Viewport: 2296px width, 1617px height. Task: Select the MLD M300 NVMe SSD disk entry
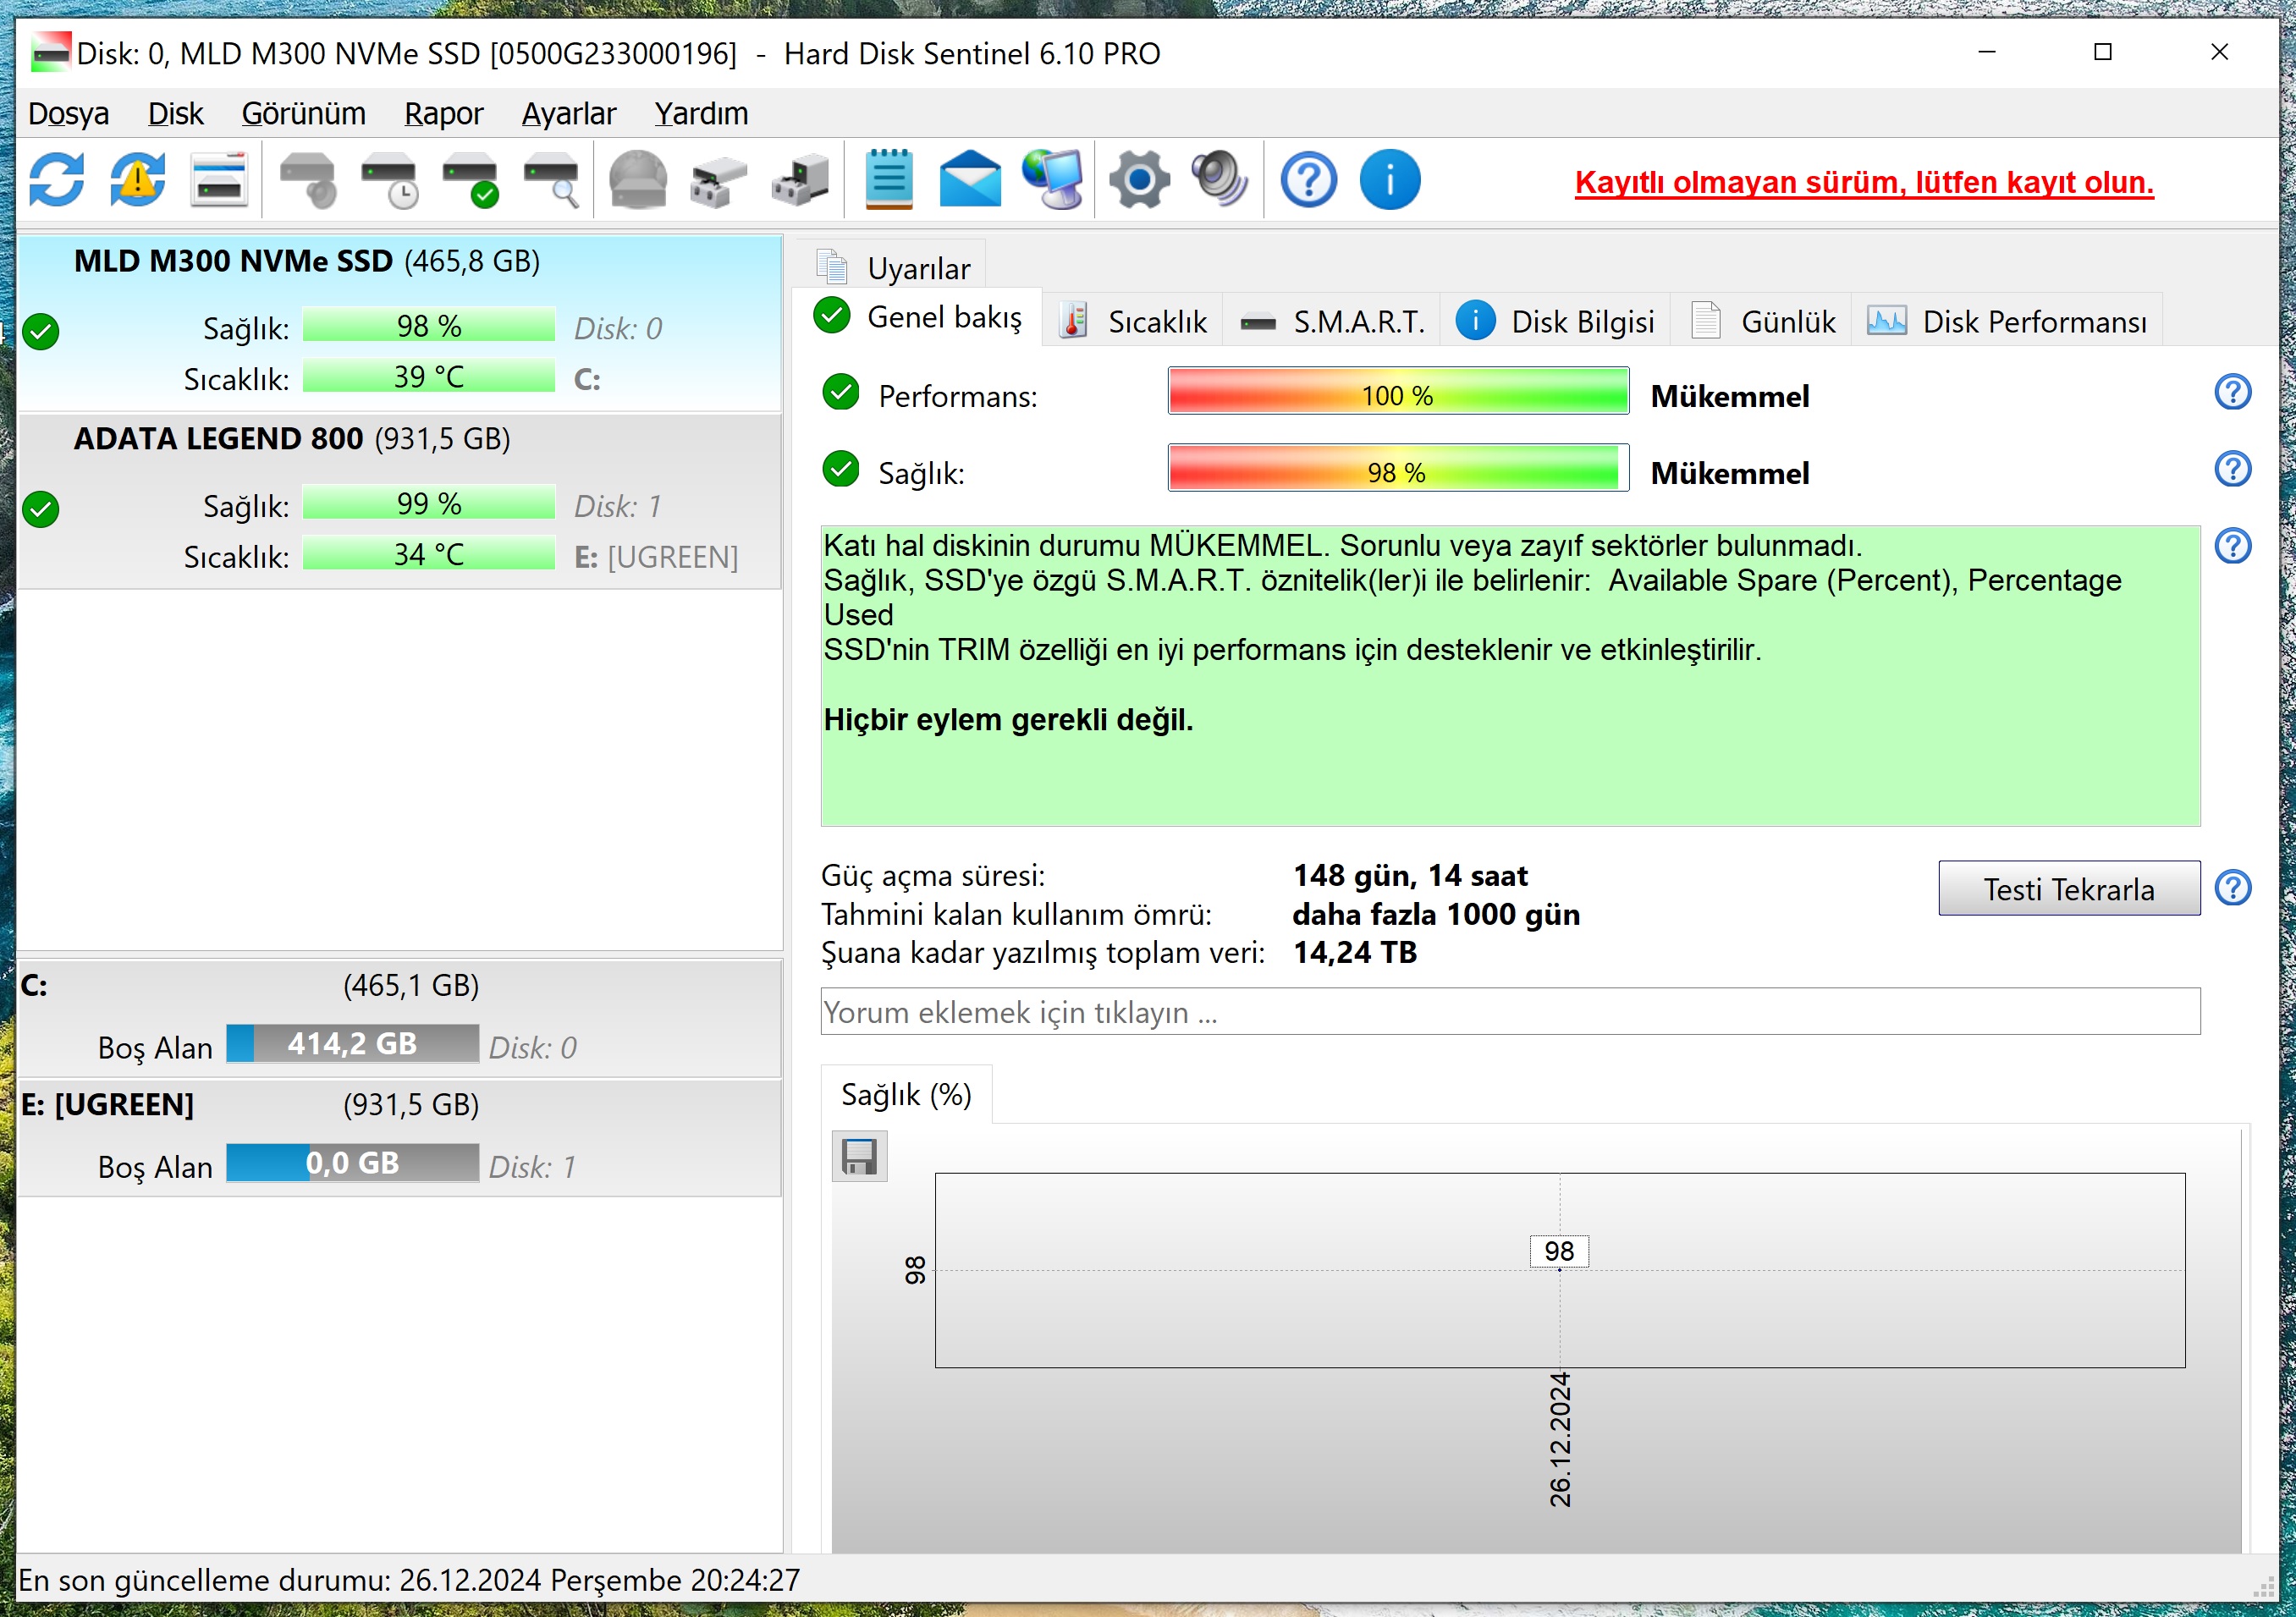coord(400,323)
